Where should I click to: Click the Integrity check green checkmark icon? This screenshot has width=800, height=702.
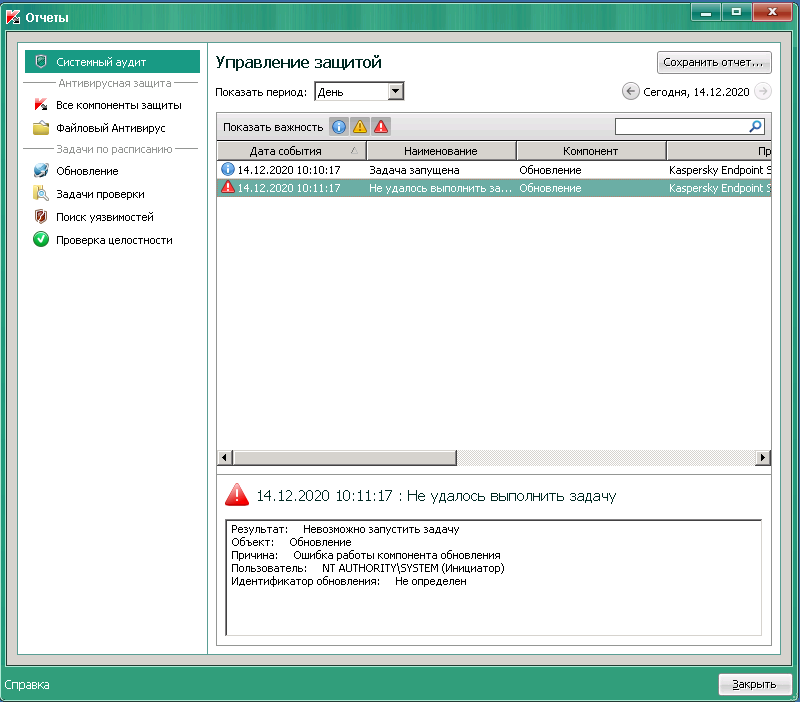[41, 240]
